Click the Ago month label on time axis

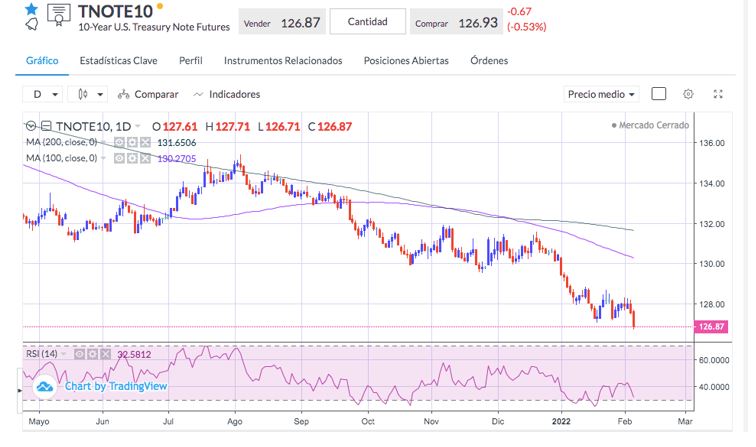pyautogui.click(x=235, y=421)
